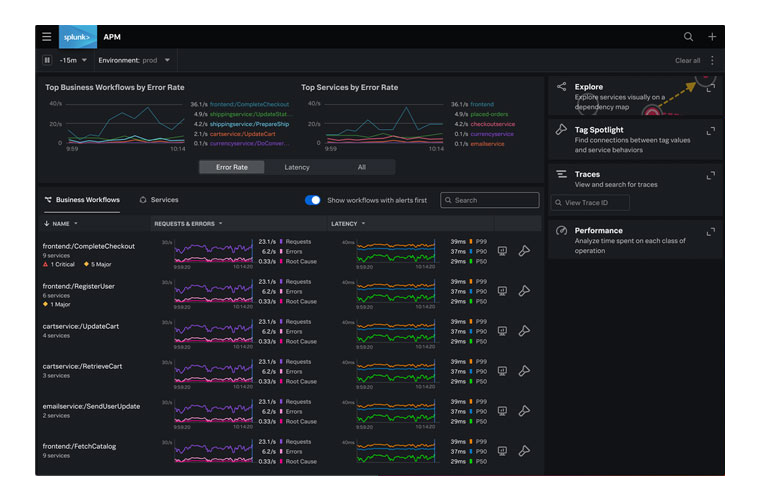This screenshot has height=500, width=760.
Task: Open Tag Spotlight icon for frontend:/CompleteCheckout row
Action: [x=524, y=251]
